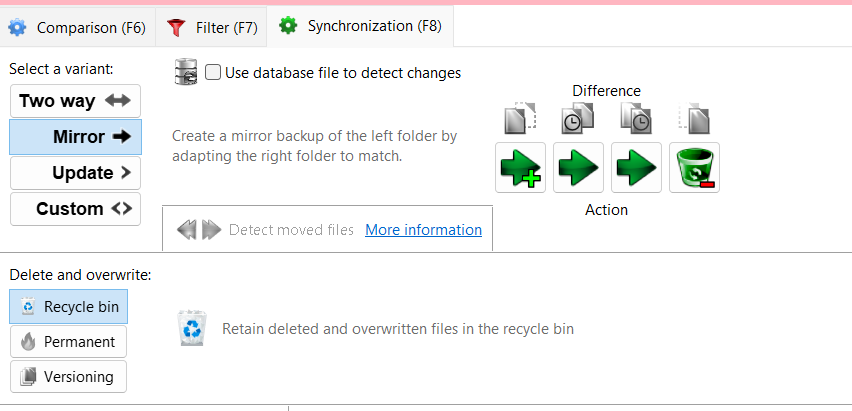
Task: Choose Versioning for deleted files
Action: [69, 377]
